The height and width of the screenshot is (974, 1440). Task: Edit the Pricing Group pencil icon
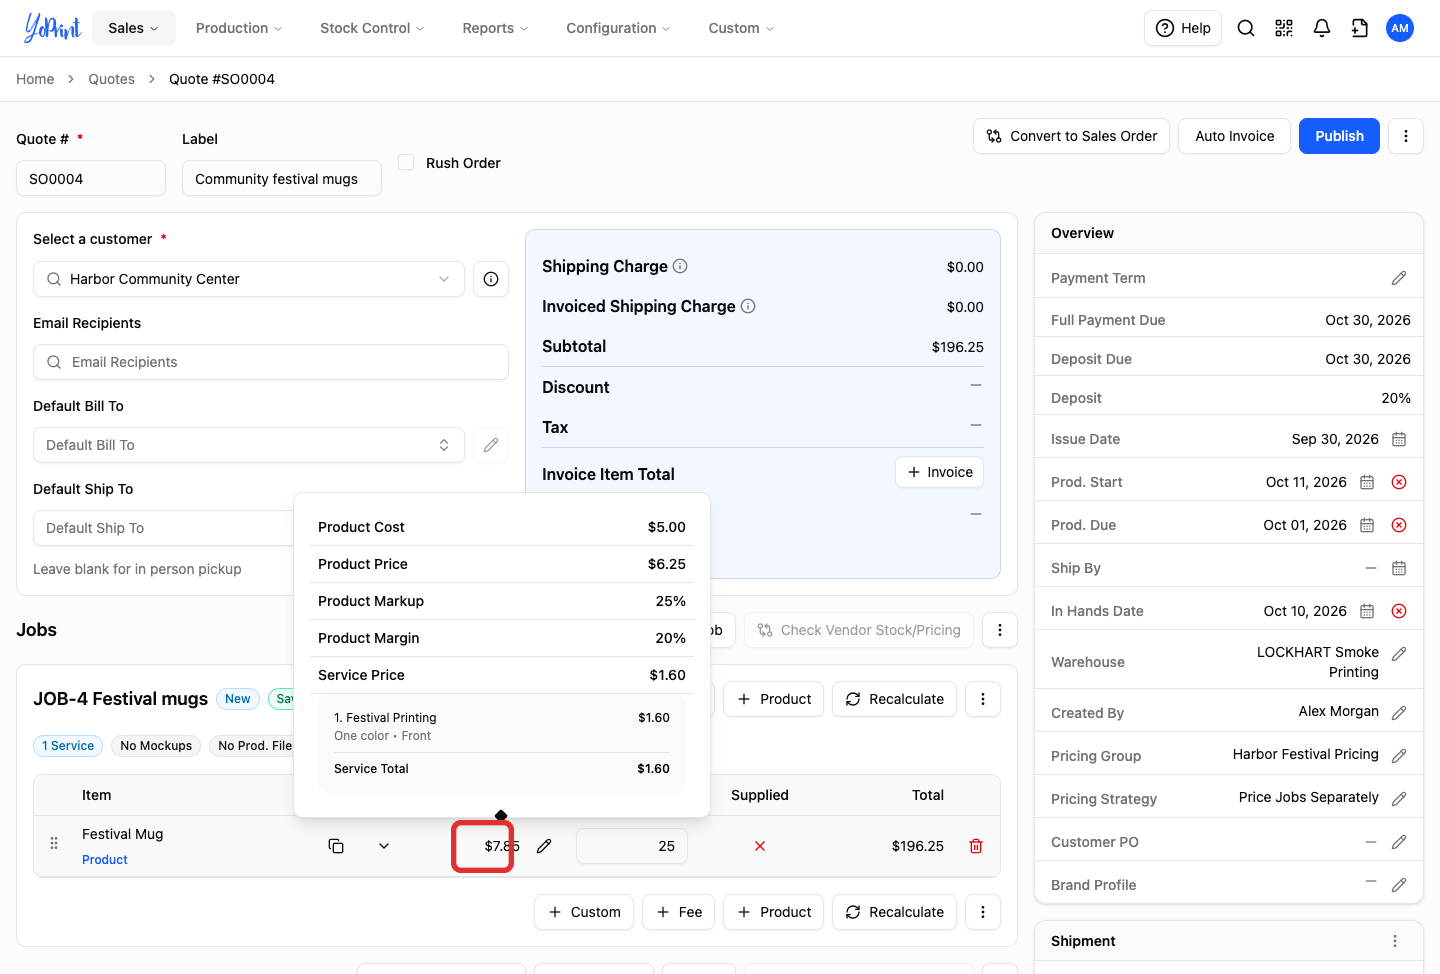point(1399,756)
